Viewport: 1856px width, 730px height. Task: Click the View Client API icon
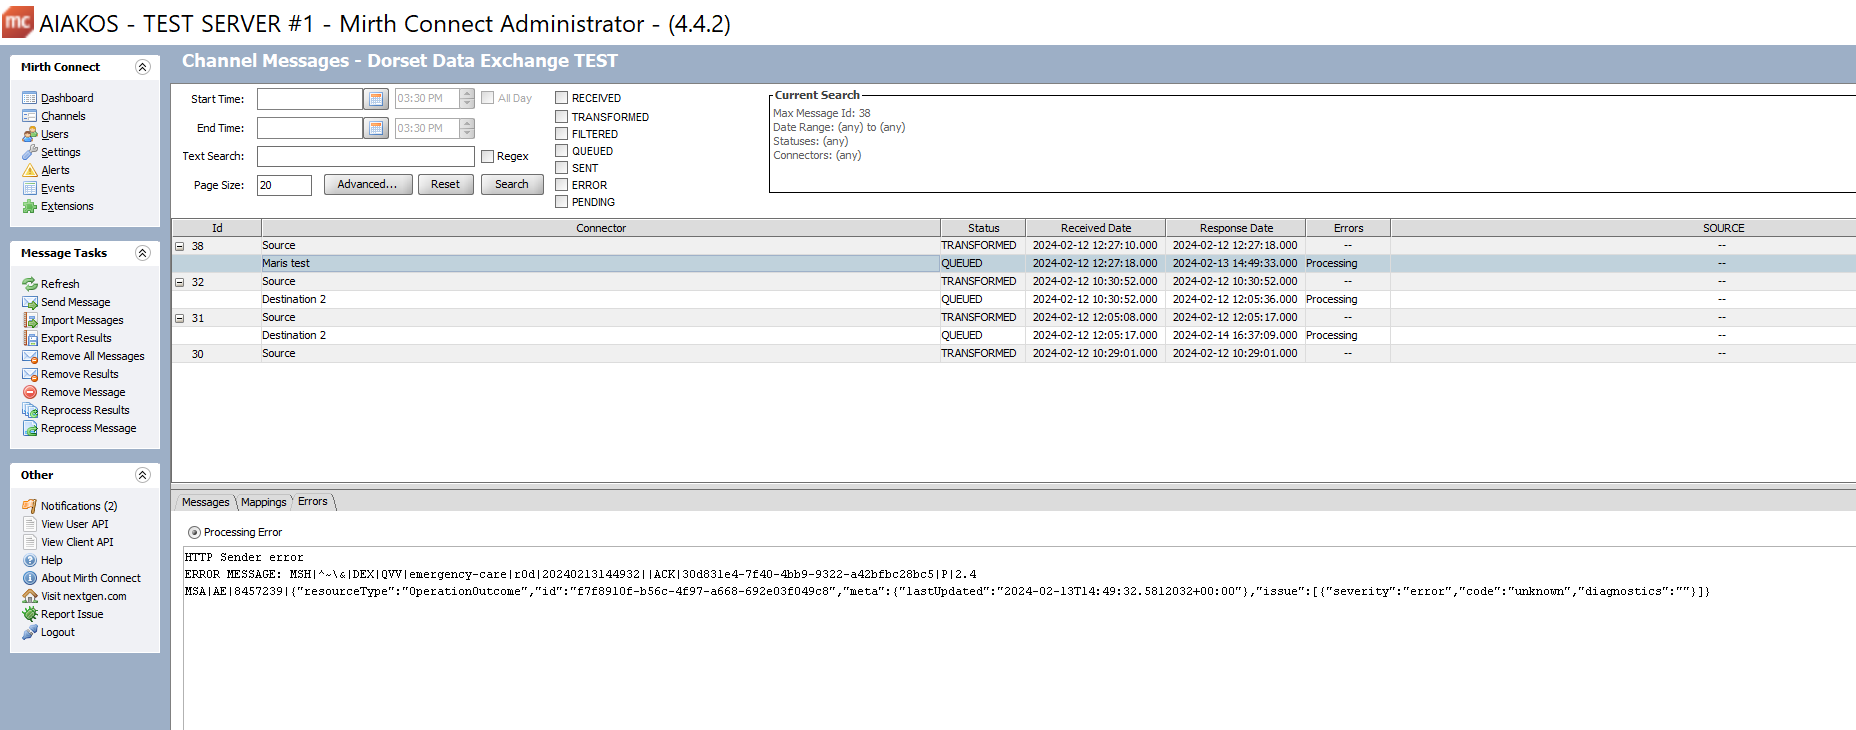coord(30,542)
